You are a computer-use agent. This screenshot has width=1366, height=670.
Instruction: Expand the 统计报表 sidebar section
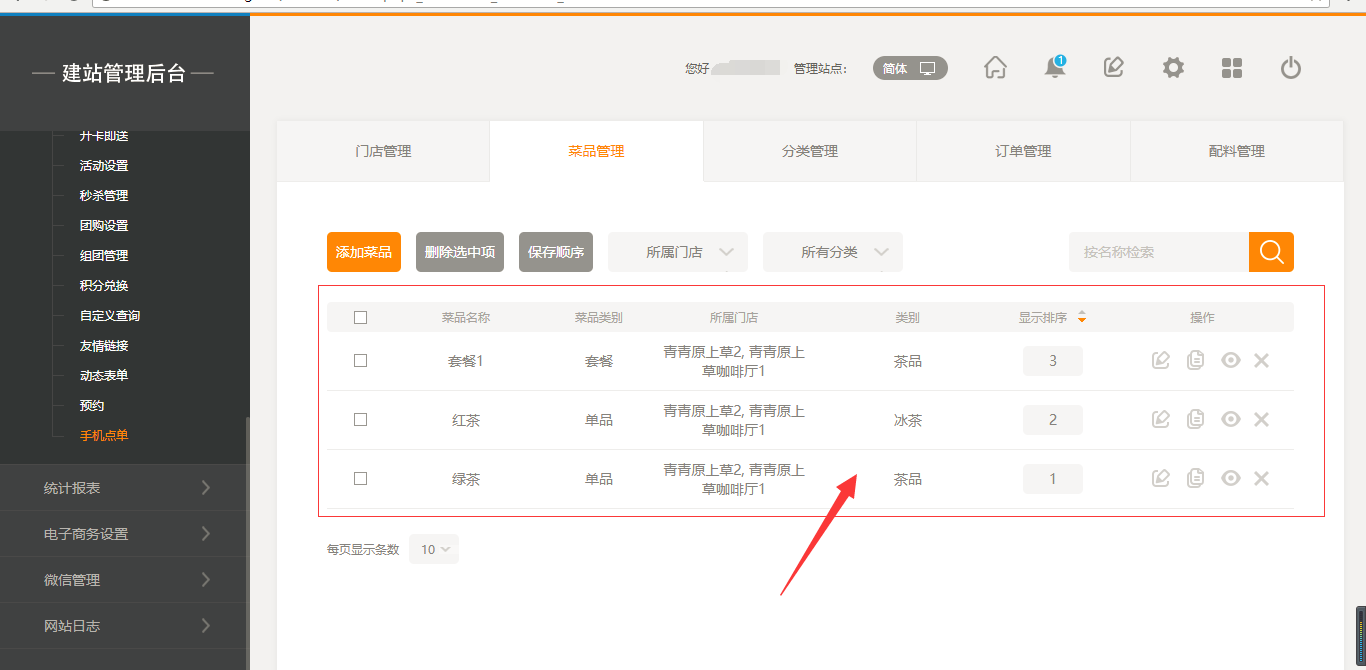[125, 488]
